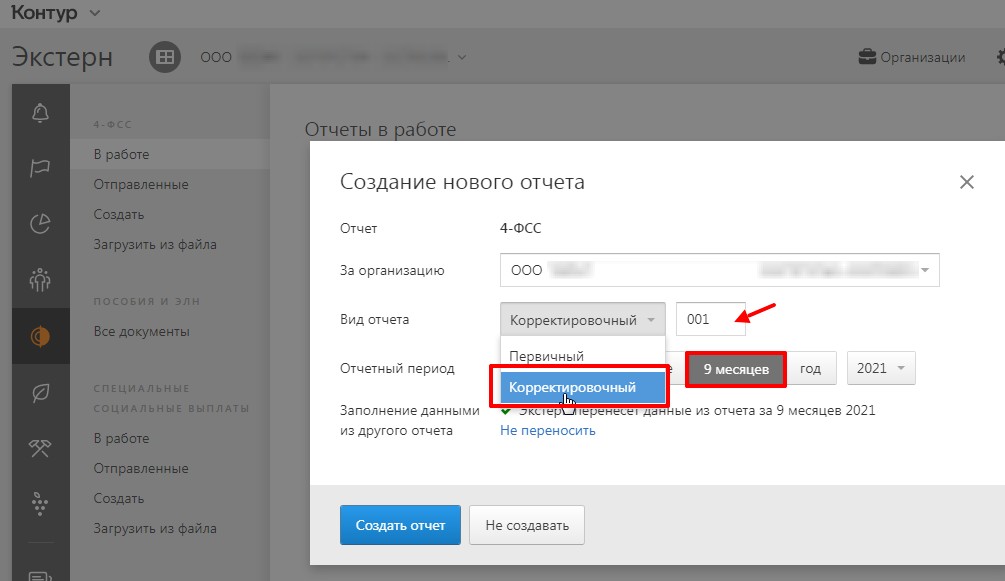The image size is (1005, 581).
Task: Open the 2021 year dropdown
Action: click(880, 369)
